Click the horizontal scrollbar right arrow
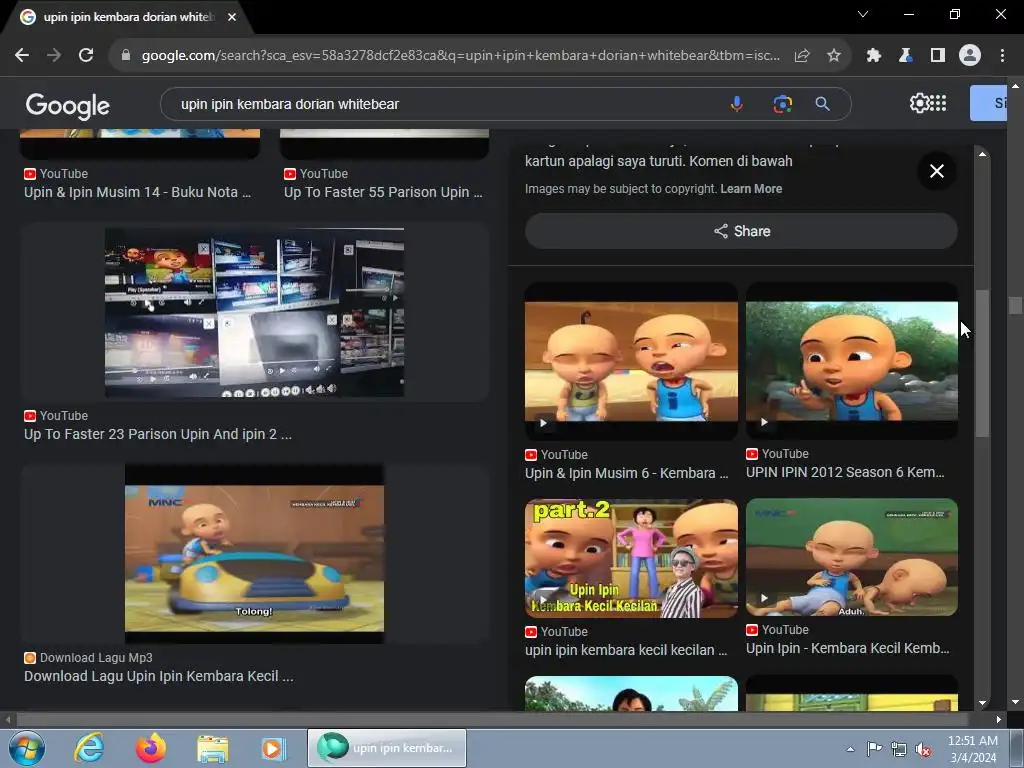This screenshot has width=1024, height=768. [999, 720]
